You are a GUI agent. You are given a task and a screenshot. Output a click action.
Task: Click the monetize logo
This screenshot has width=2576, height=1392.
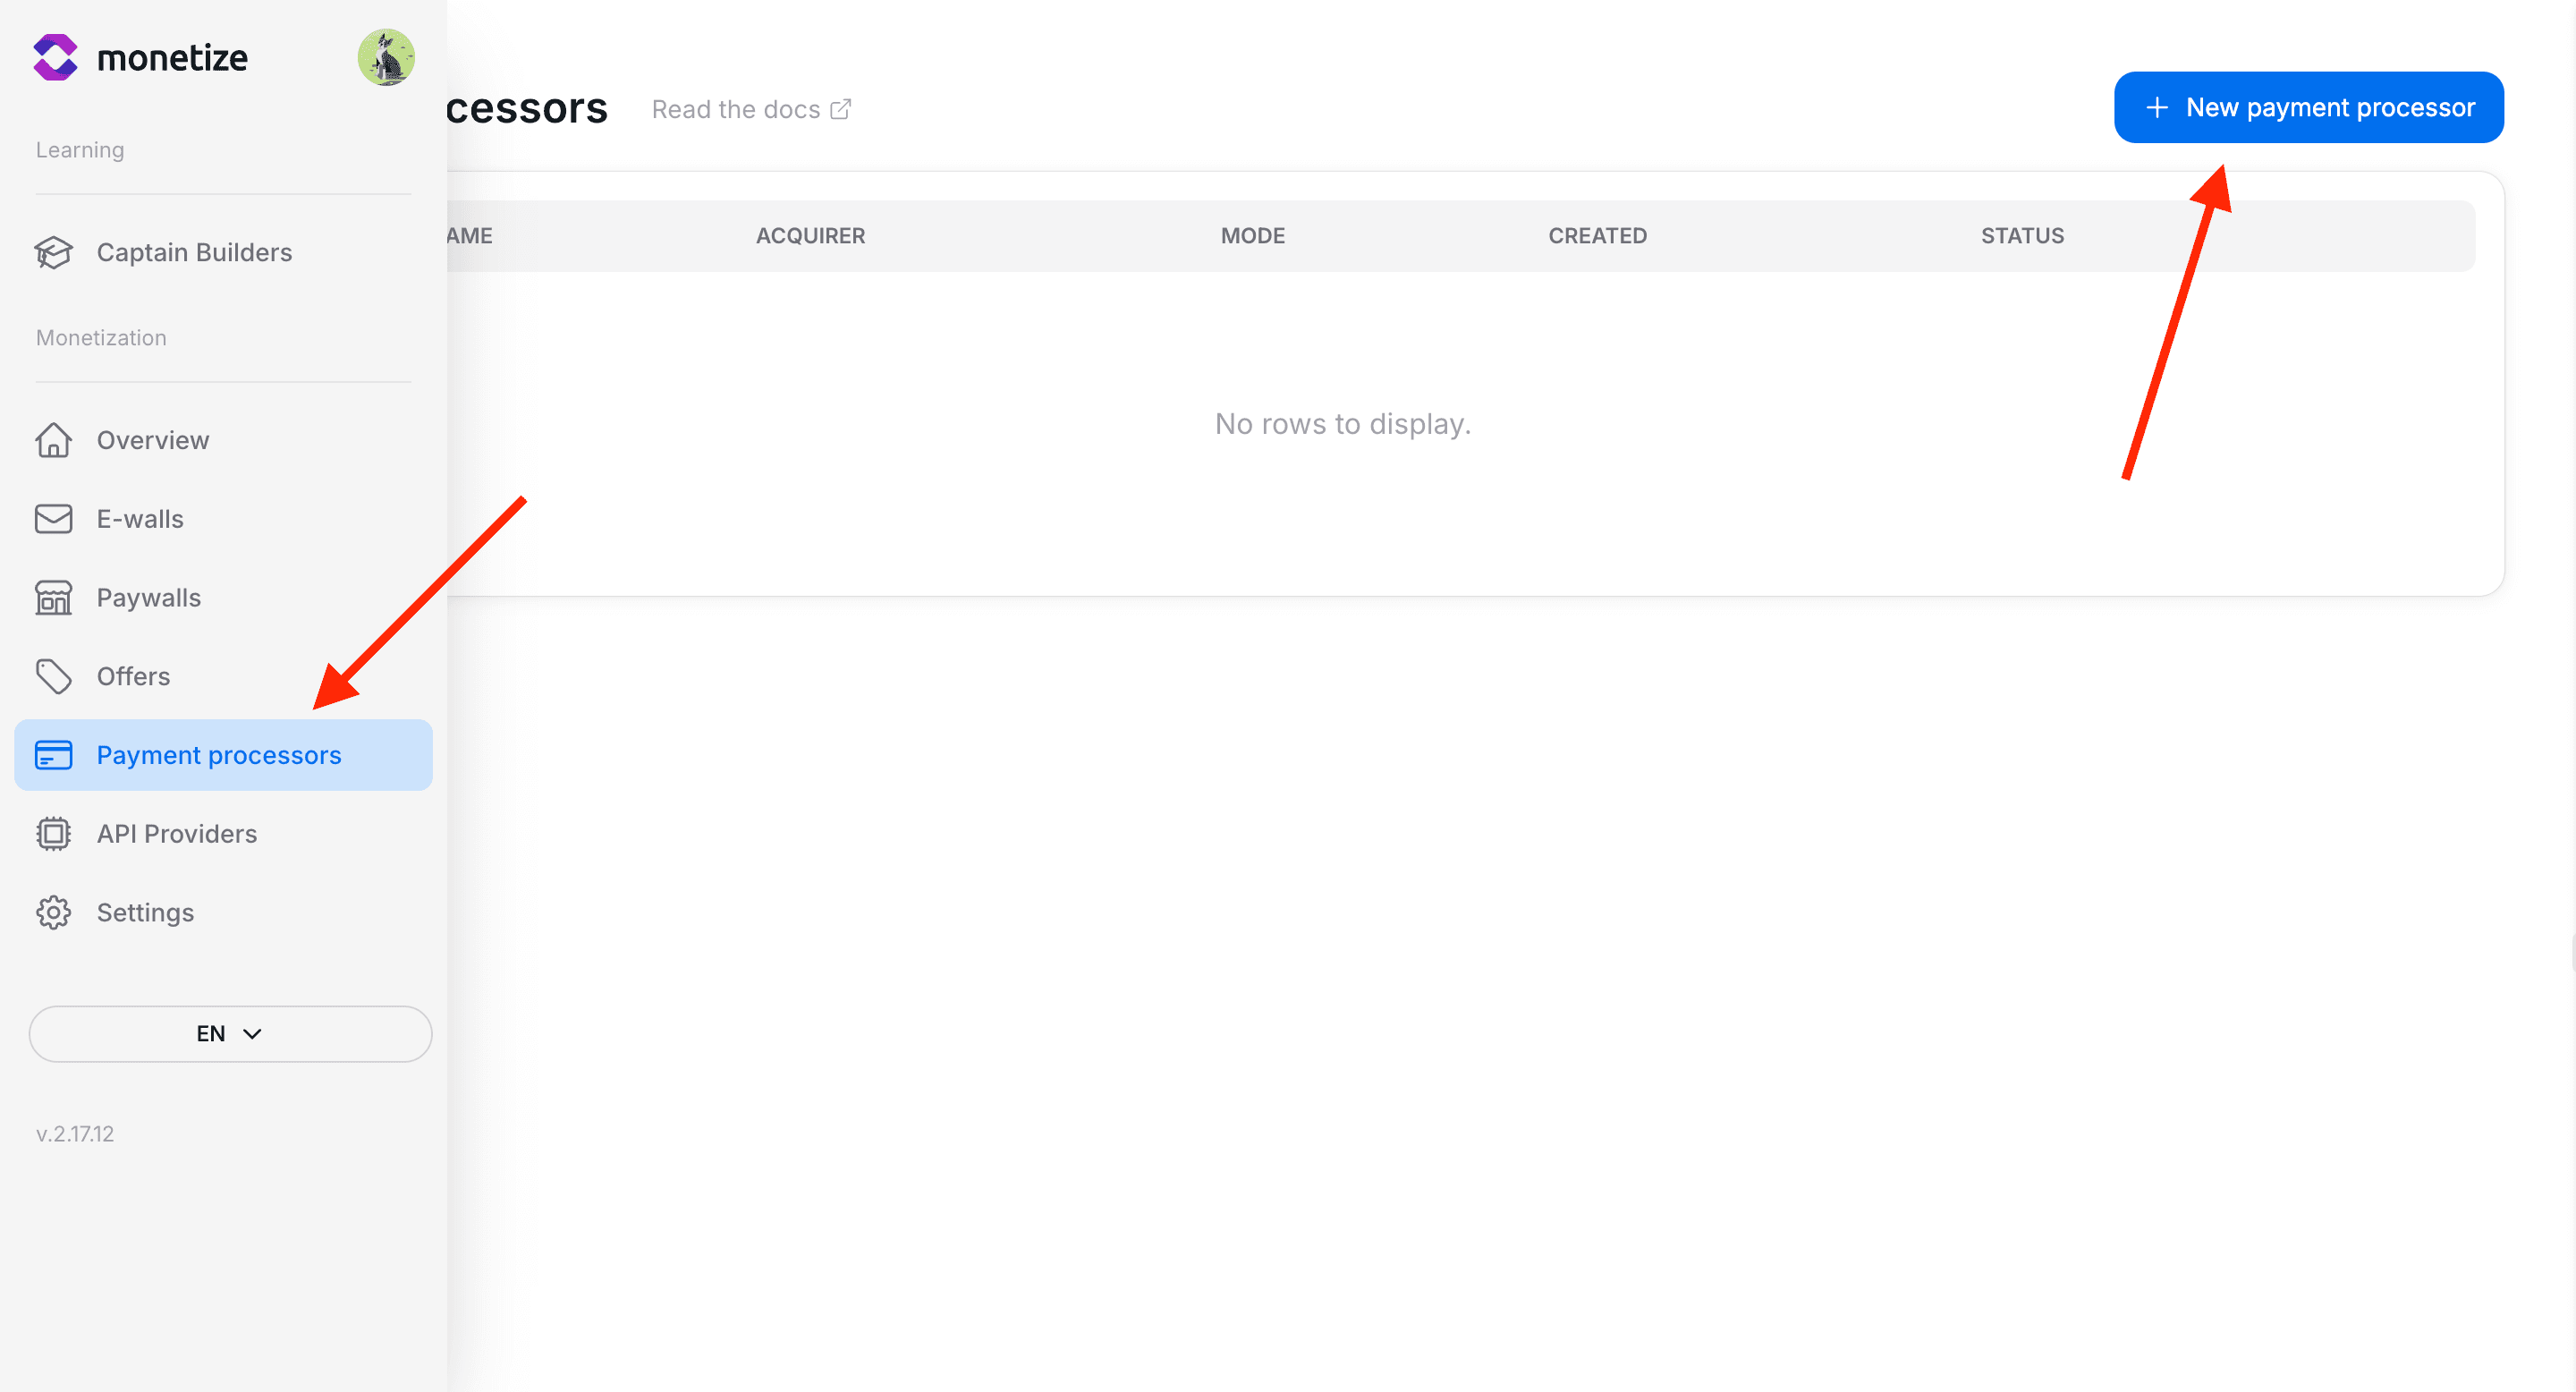141,57
